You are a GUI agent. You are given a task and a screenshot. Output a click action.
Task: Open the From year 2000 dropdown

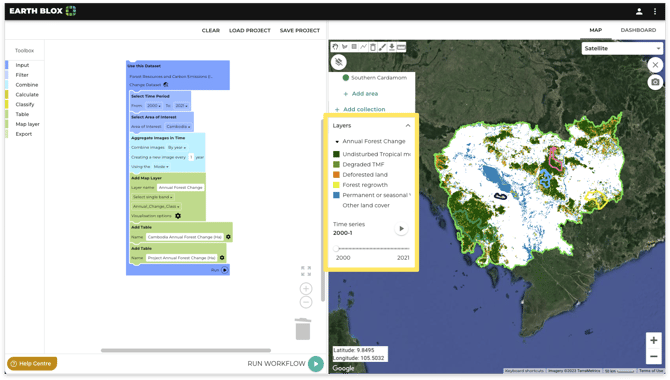coord(154,106)
